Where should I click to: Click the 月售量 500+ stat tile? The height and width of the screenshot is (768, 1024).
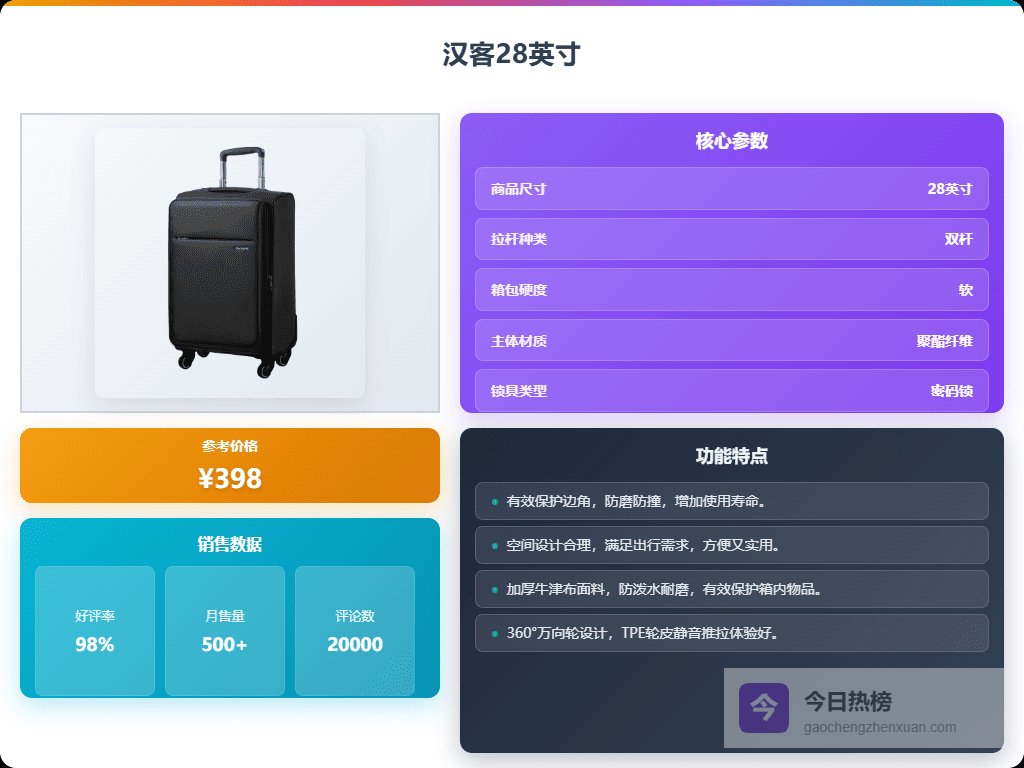point(225,631)
